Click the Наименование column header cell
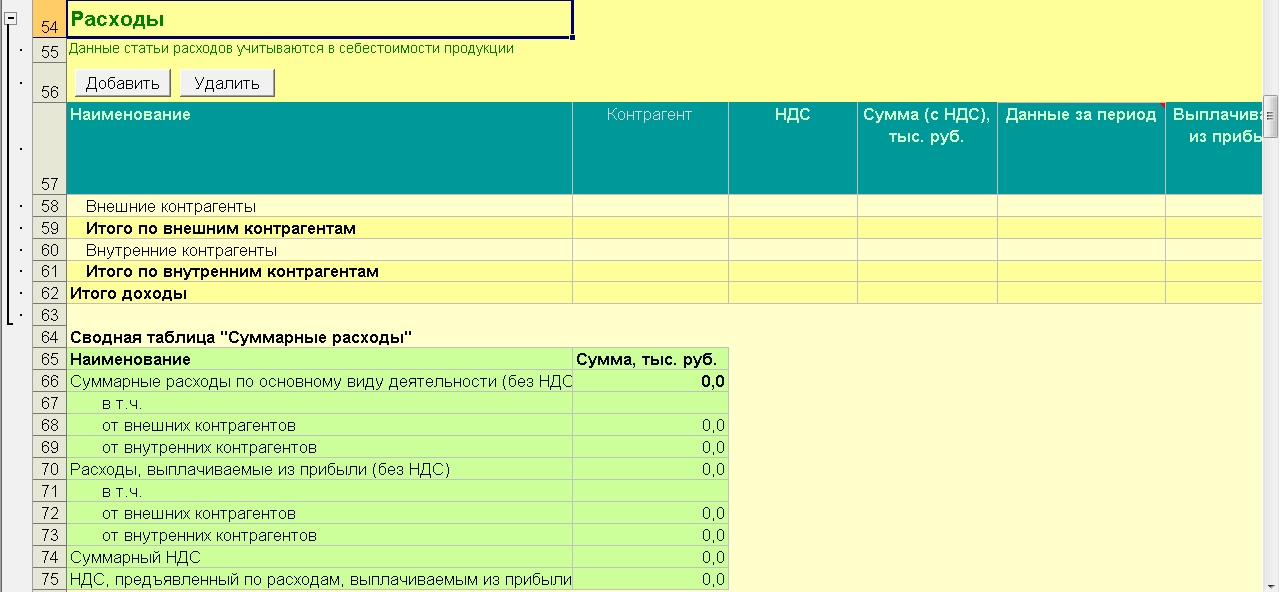Viewport: 1280px width, 592px height. [319, 147]
